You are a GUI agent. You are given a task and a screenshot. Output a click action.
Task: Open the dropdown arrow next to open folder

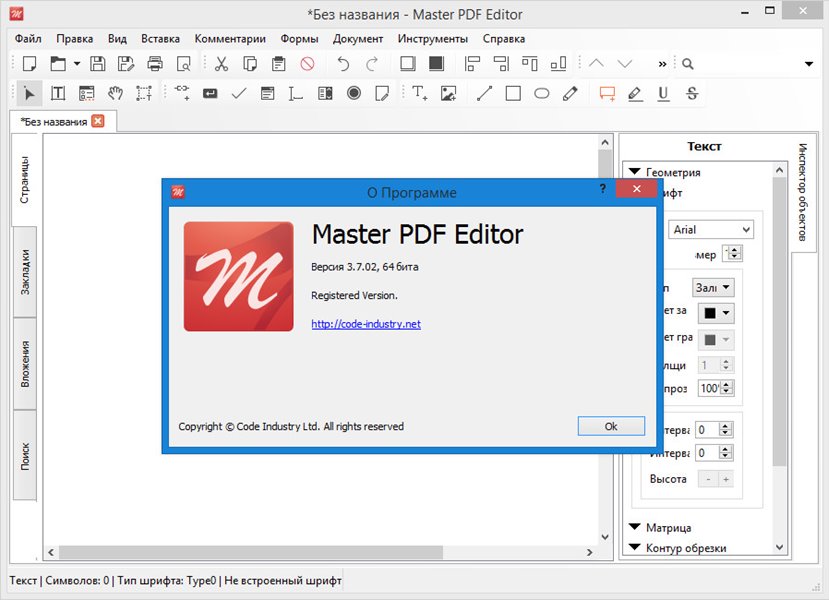point(77,64)
